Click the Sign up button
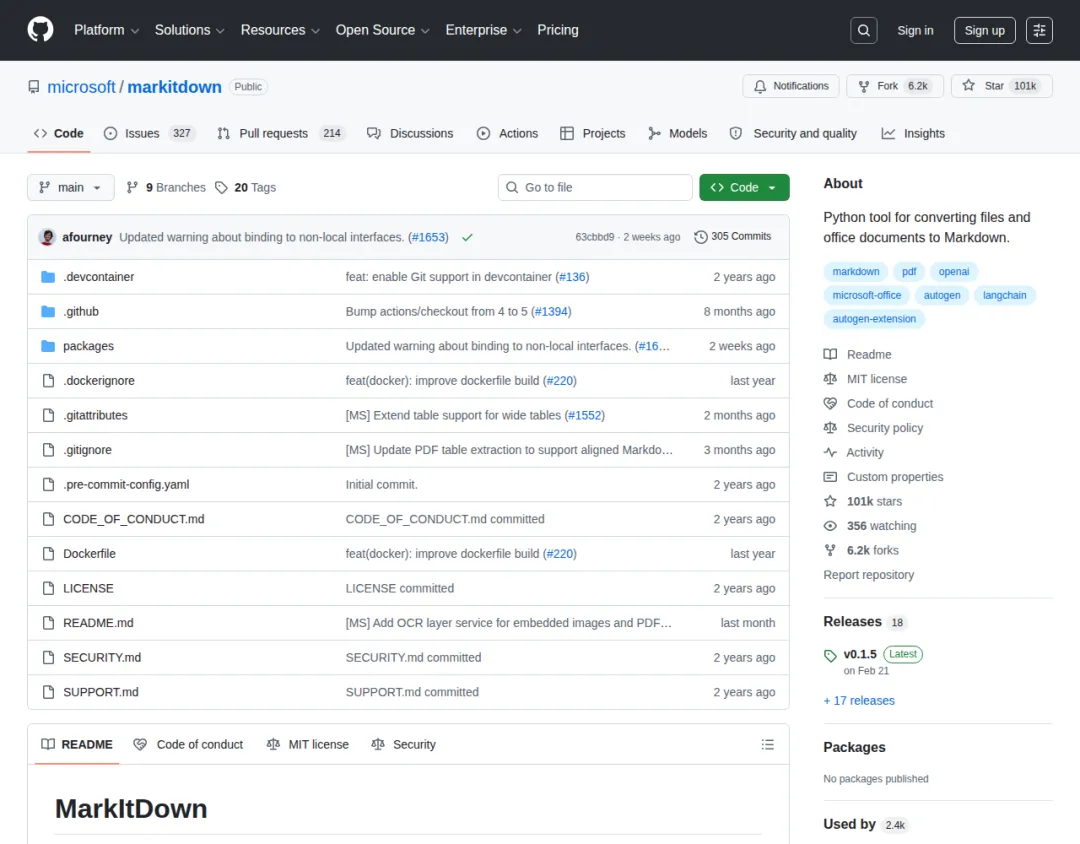The height and width of the screenshot is (844, 1080). pyautogui.click(x=984, y=30)
